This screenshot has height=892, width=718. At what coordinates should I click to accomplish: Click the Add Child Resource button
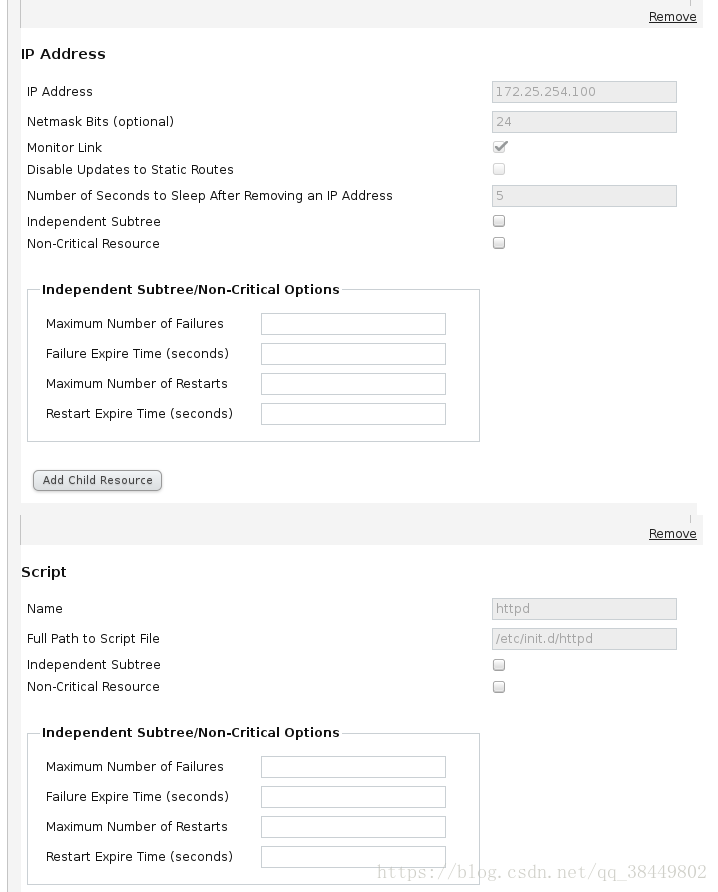[97, 480]
